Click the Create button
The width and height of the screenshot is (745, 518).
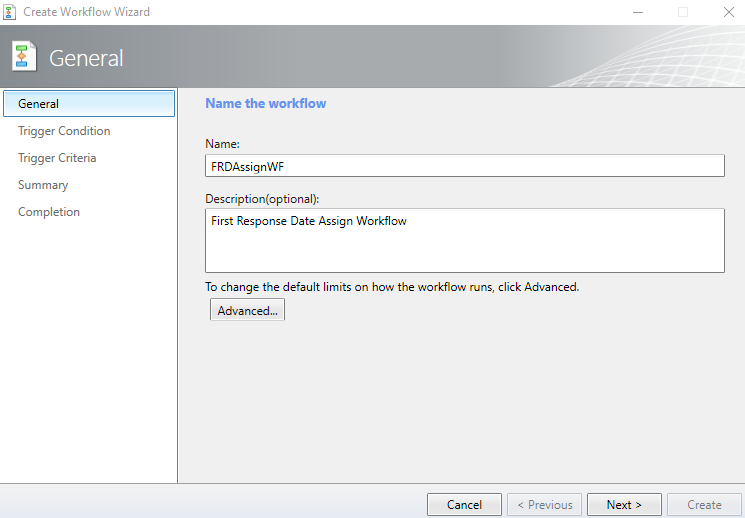[704, 505]
